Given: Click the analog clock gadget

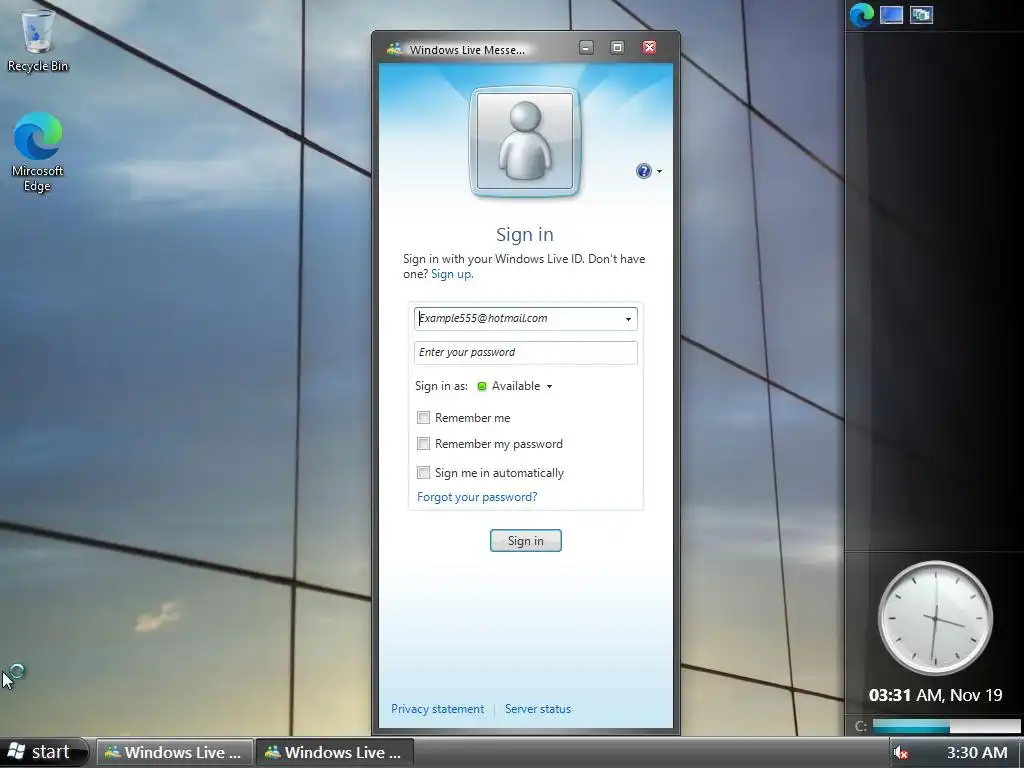Looking at the screenshot, I should point(935,618).
